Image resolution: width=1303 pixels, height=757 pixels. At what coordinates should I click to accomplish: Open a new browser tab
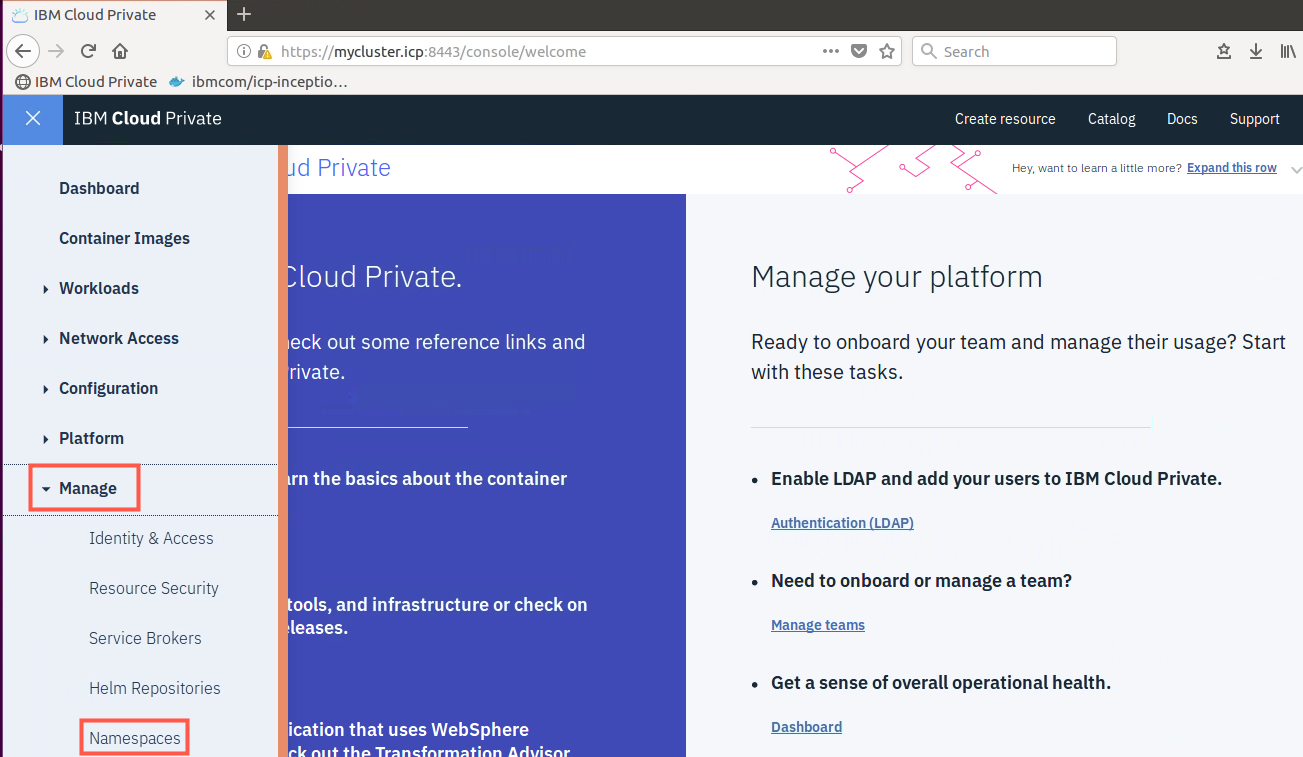pyautogui.click(x=244, y=14)
